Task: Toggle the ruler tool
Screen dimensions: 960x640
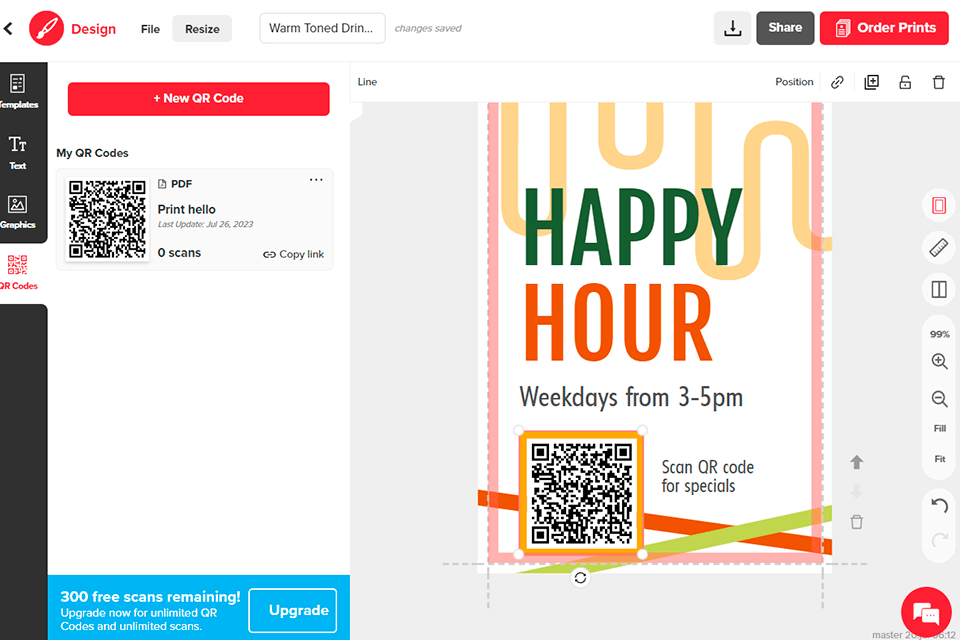Action: tap(939, 247)
